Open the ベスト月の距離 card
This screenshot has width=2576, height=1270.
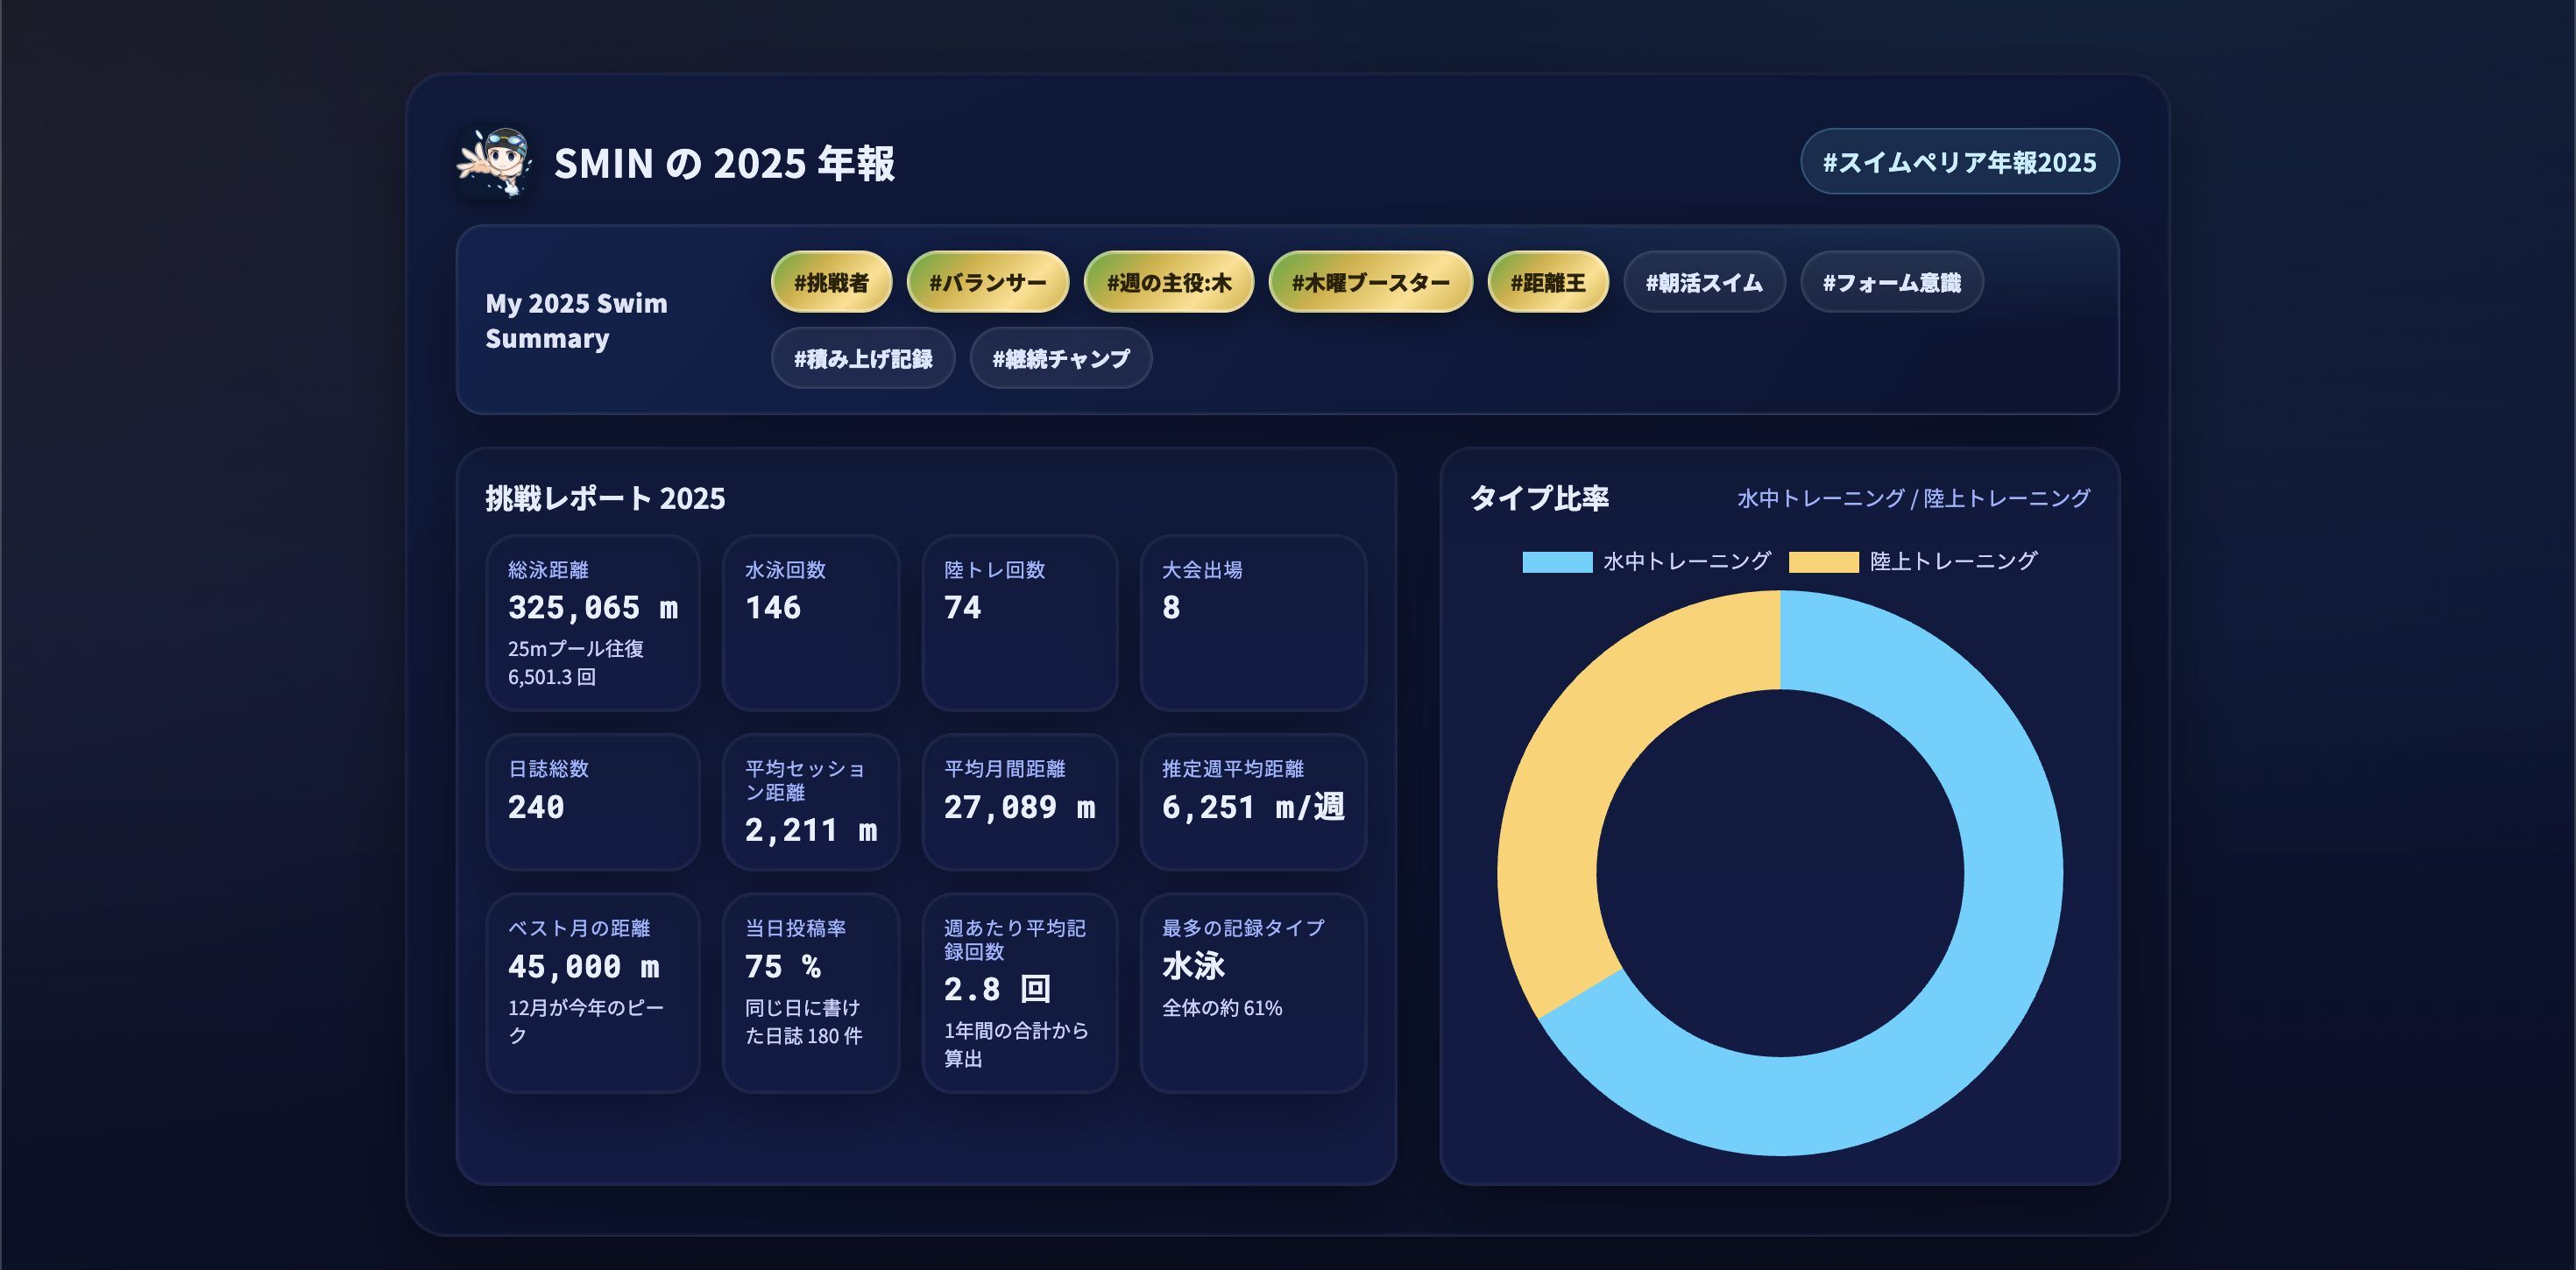(592, 992)
